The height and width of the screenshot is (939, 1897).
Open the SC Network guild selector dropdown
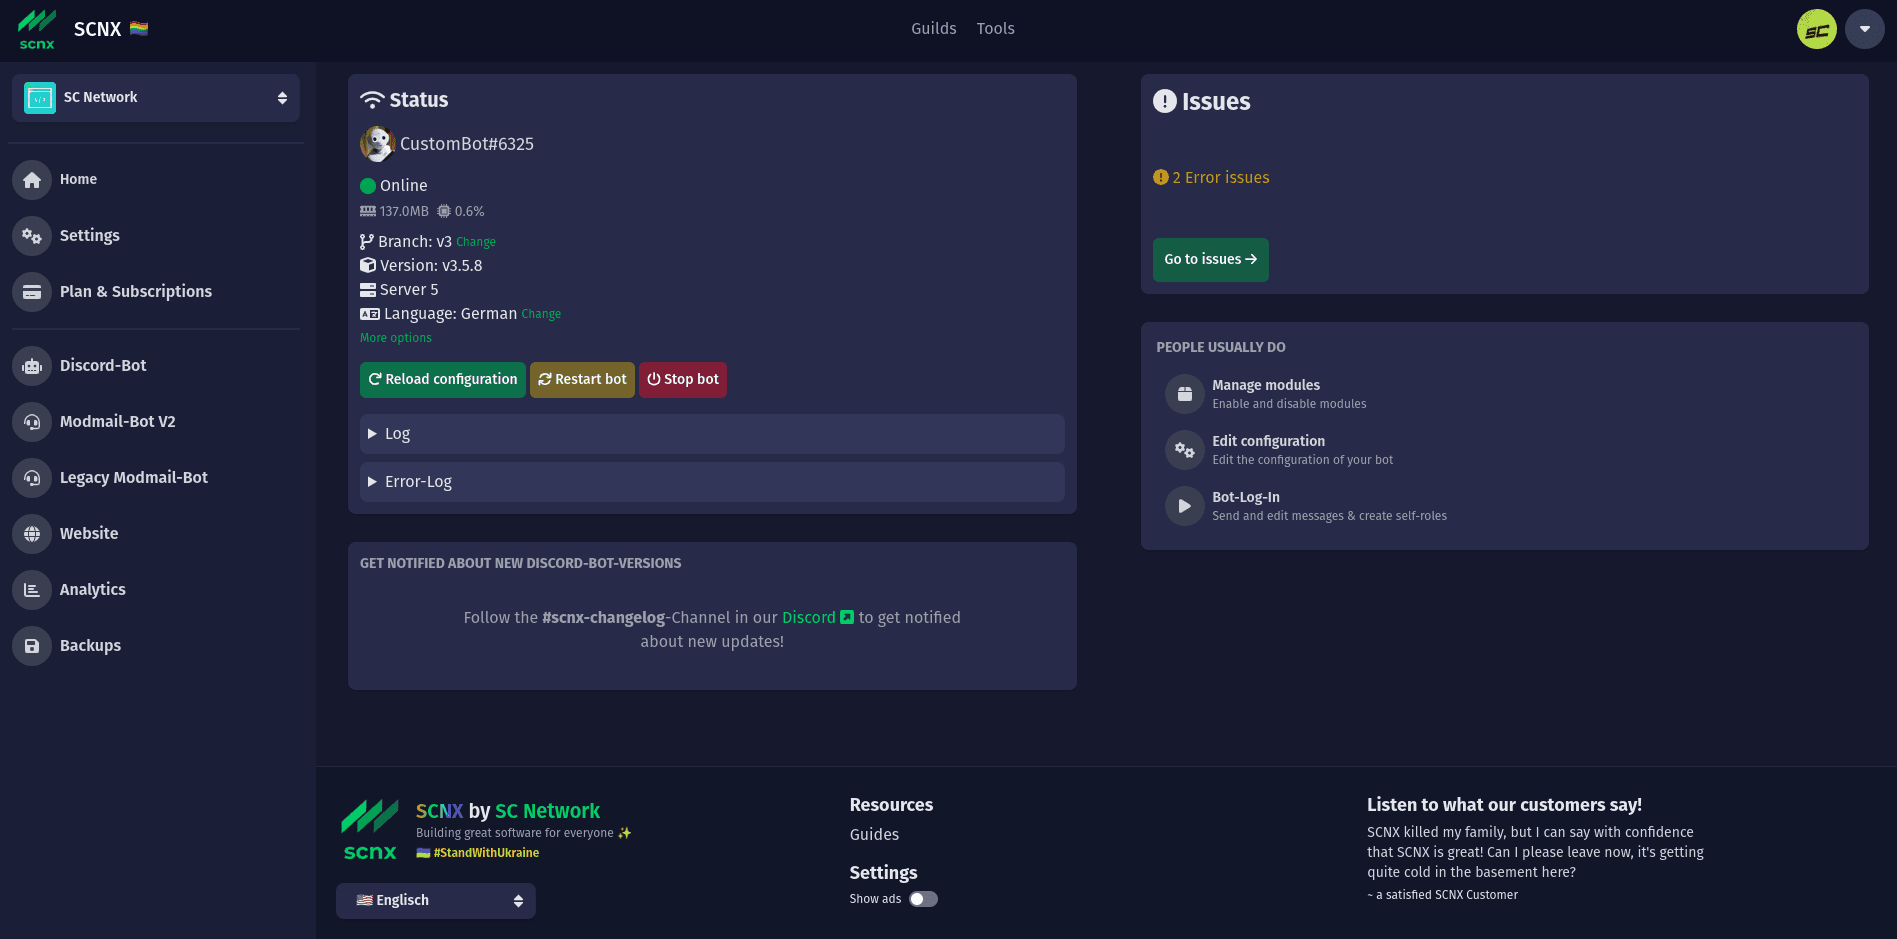tap(156, 98)
